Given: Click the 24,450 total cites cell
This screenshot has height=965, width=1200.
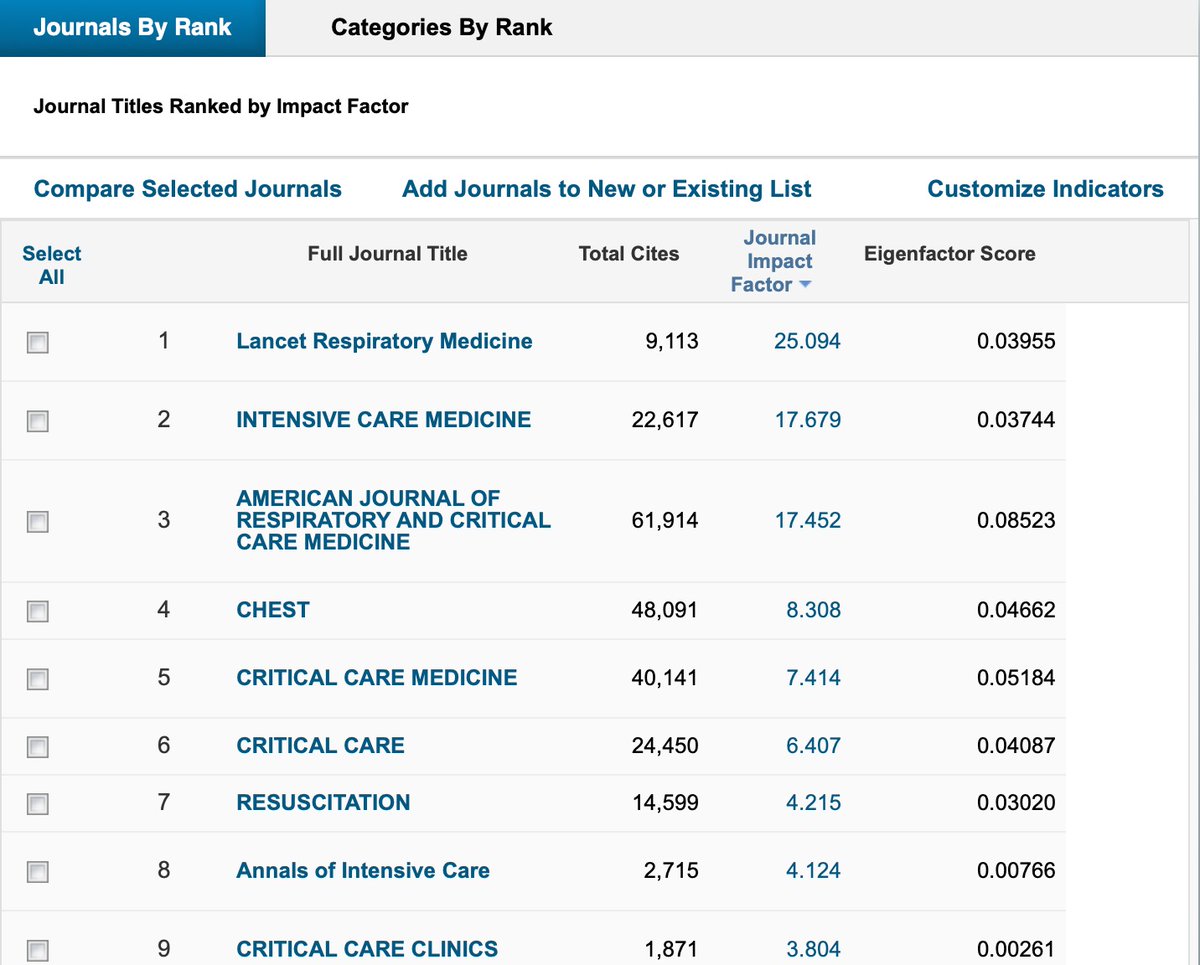Looking at the screenshot, I should pos(665,745).
